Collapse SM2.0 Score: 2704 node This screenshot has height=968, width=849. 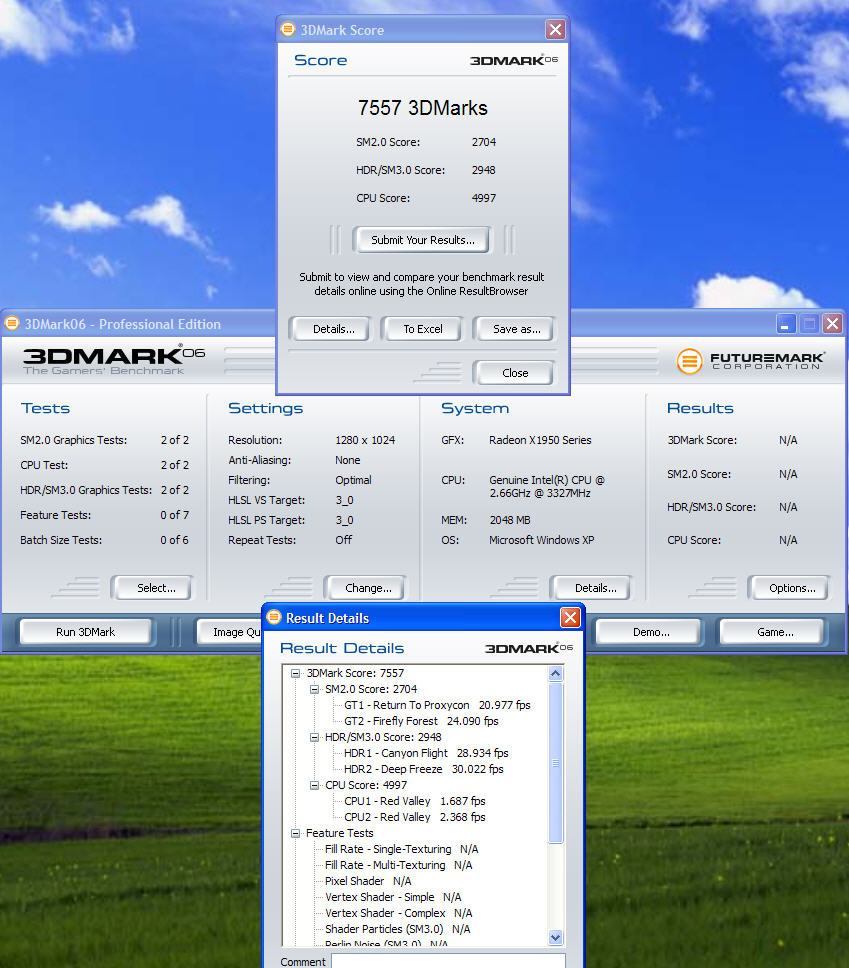pyautogui.click(x=314, y=689)
